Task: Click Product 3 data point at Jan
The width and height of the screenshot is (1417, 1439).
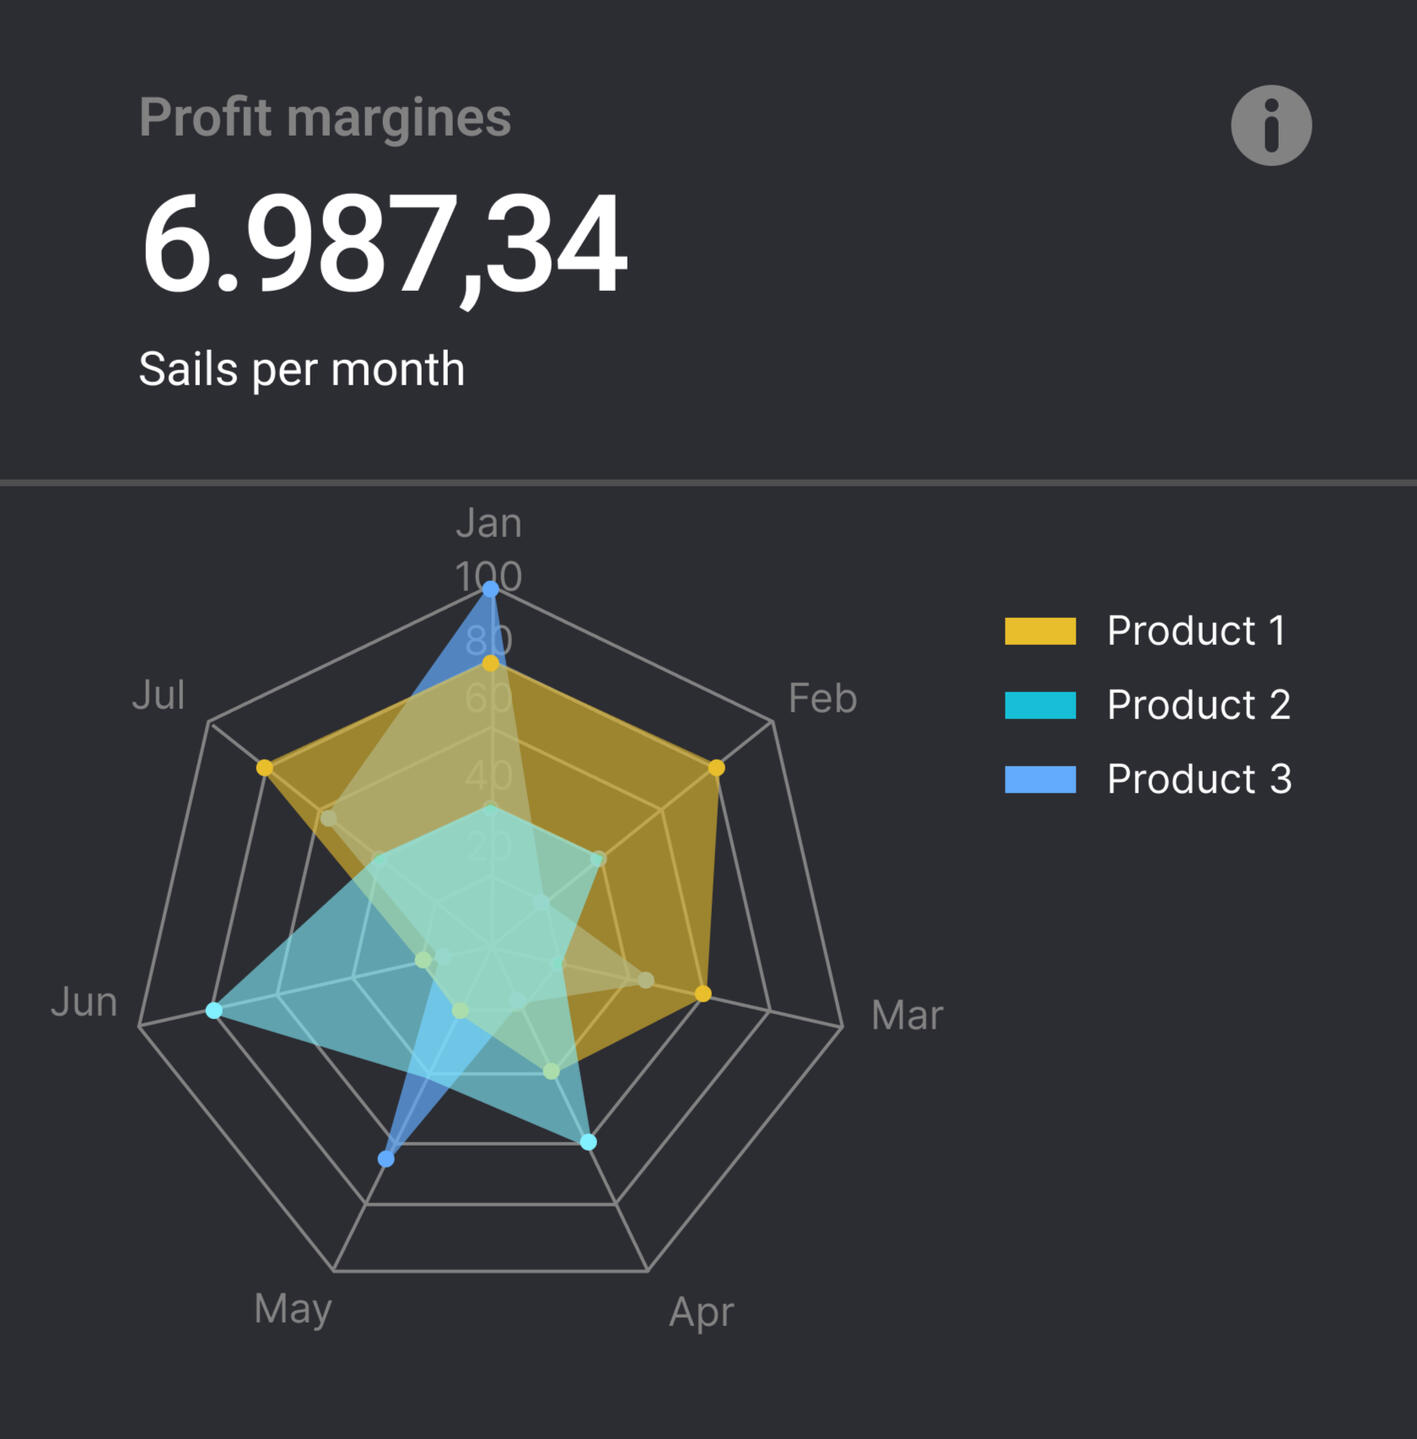Action: [x=490, y=590]
